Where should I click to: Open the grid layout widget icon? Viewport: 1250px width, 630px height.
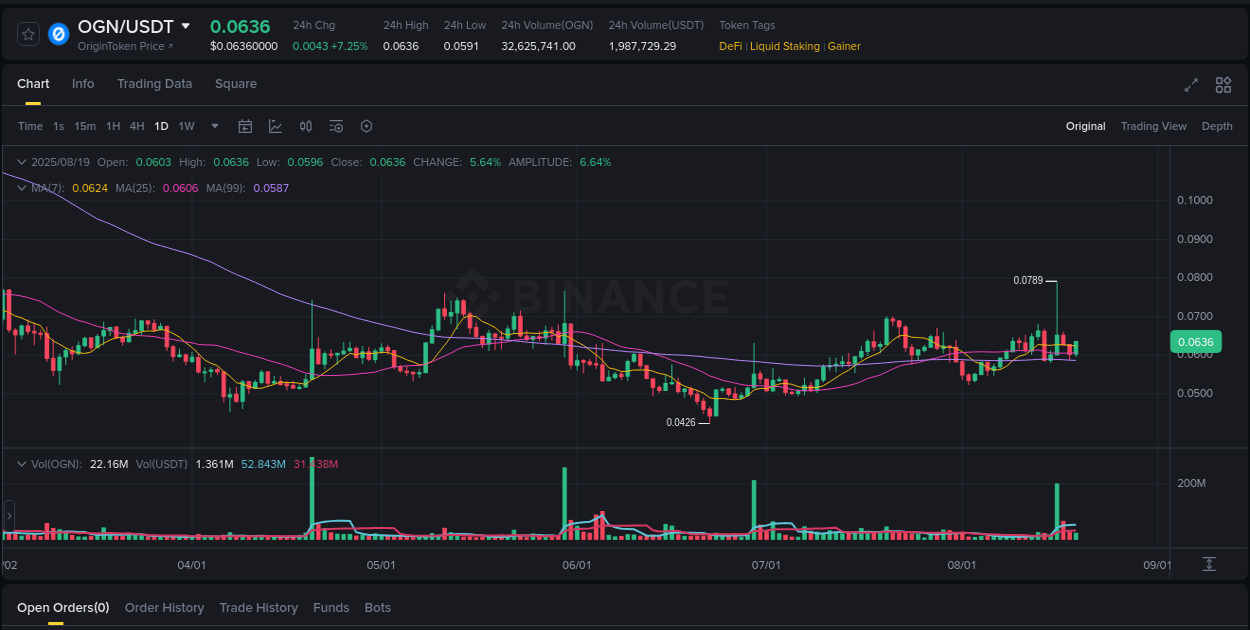[1223, 85]
